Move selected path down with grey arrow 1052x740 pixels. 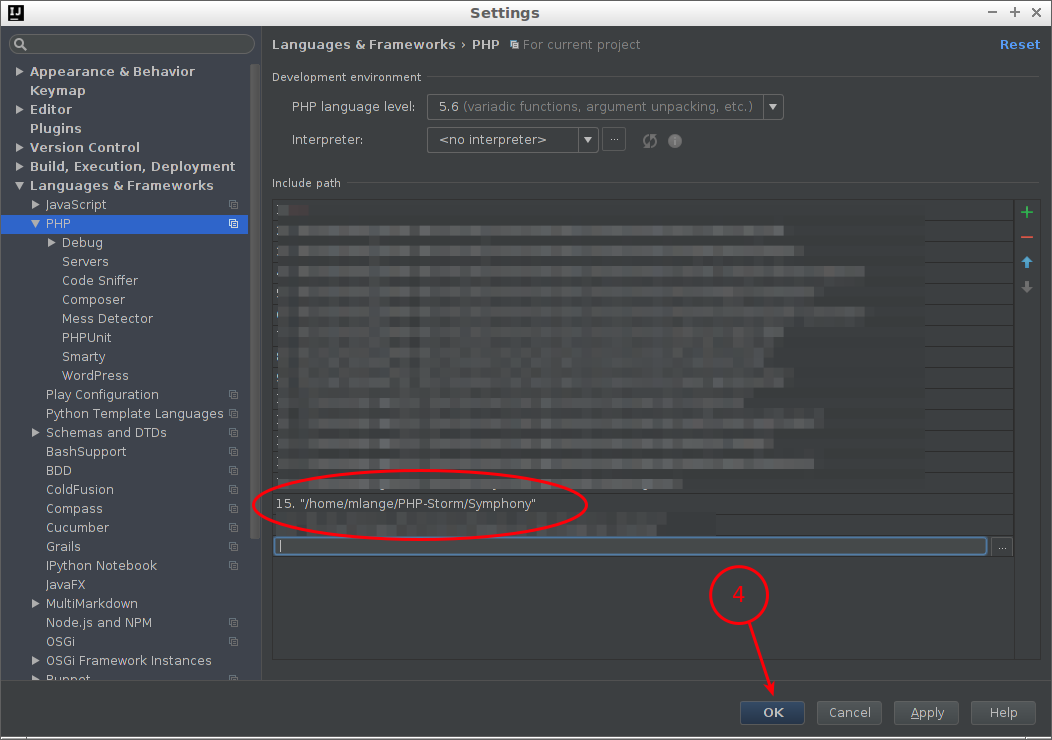1027,287
